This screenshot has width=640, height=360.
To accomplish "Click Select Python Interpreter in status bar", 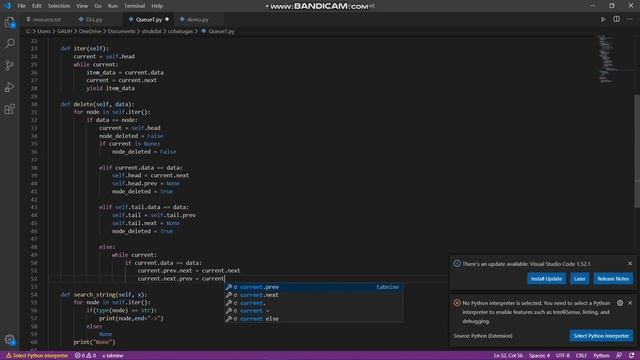I will (37, 356).
